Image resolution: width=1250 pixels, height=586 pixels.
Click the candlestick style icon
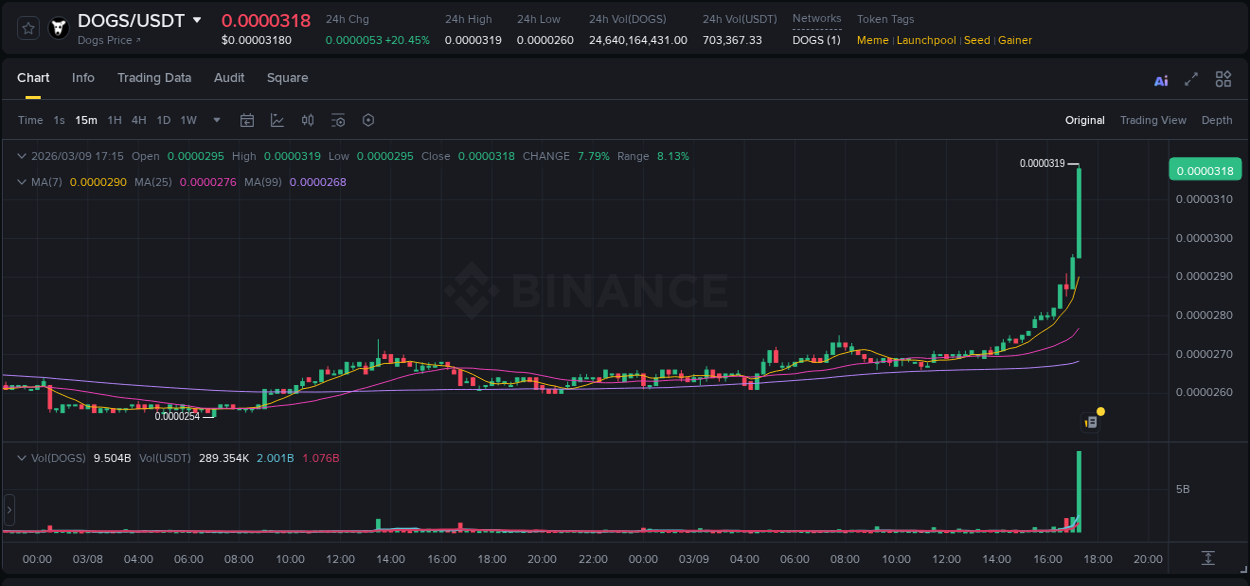(307, 120)
